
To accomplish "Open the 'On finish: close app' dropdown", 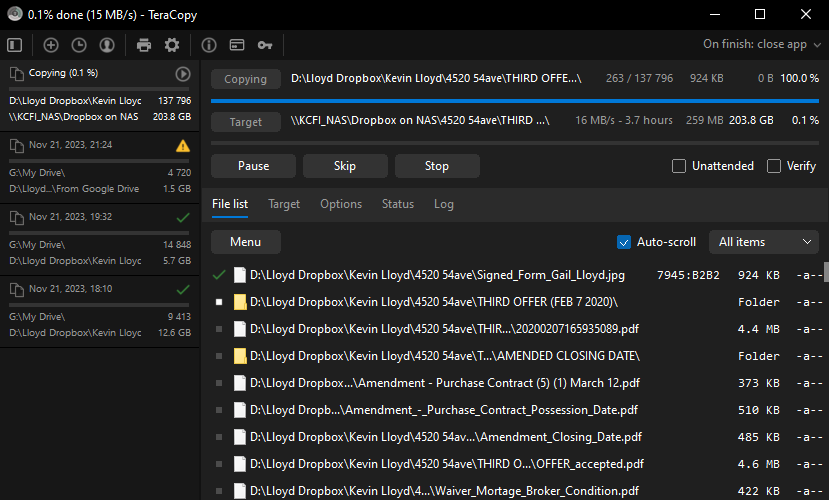I will point(761,44).
